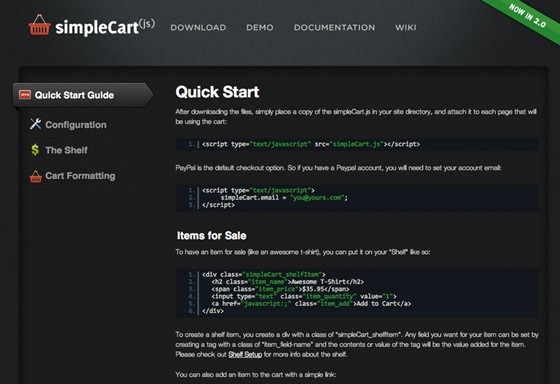Click the h2 Awesome T-Shirt code line
Screen dimensions: 560x384
[288, 282]
